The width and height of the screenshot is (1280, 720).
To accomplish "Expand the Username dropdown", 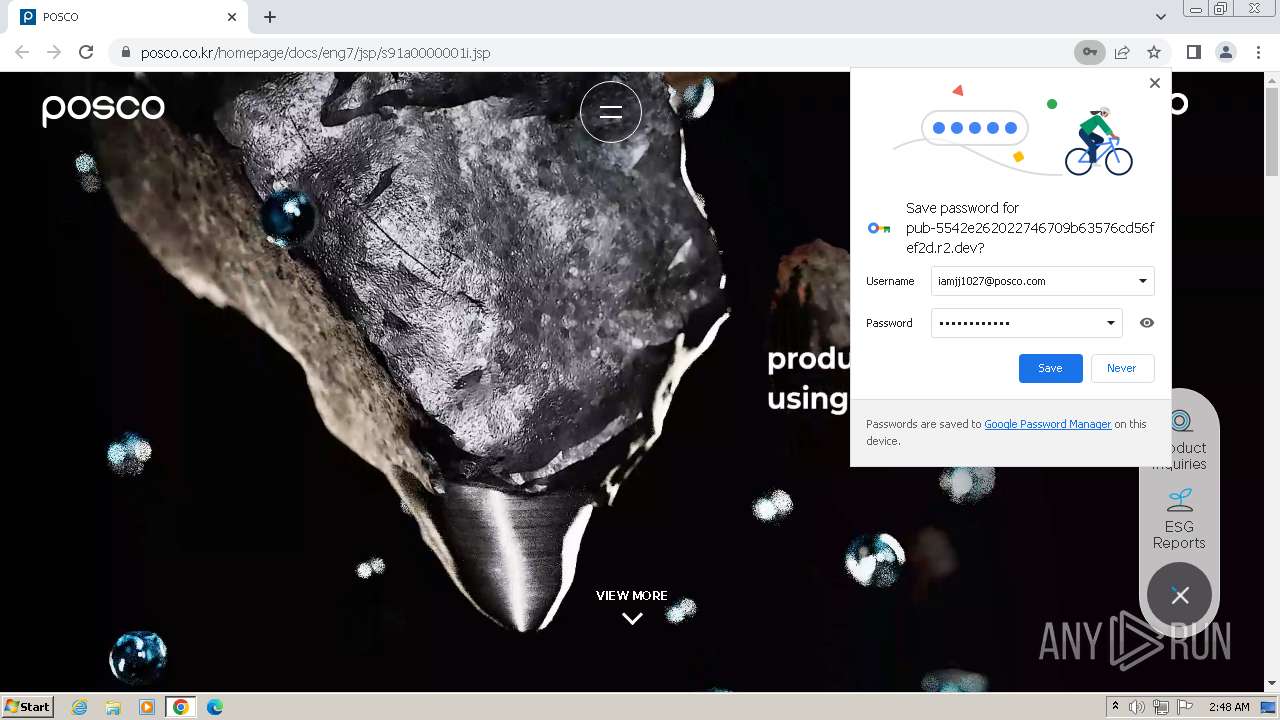I will click(1143, 281).
